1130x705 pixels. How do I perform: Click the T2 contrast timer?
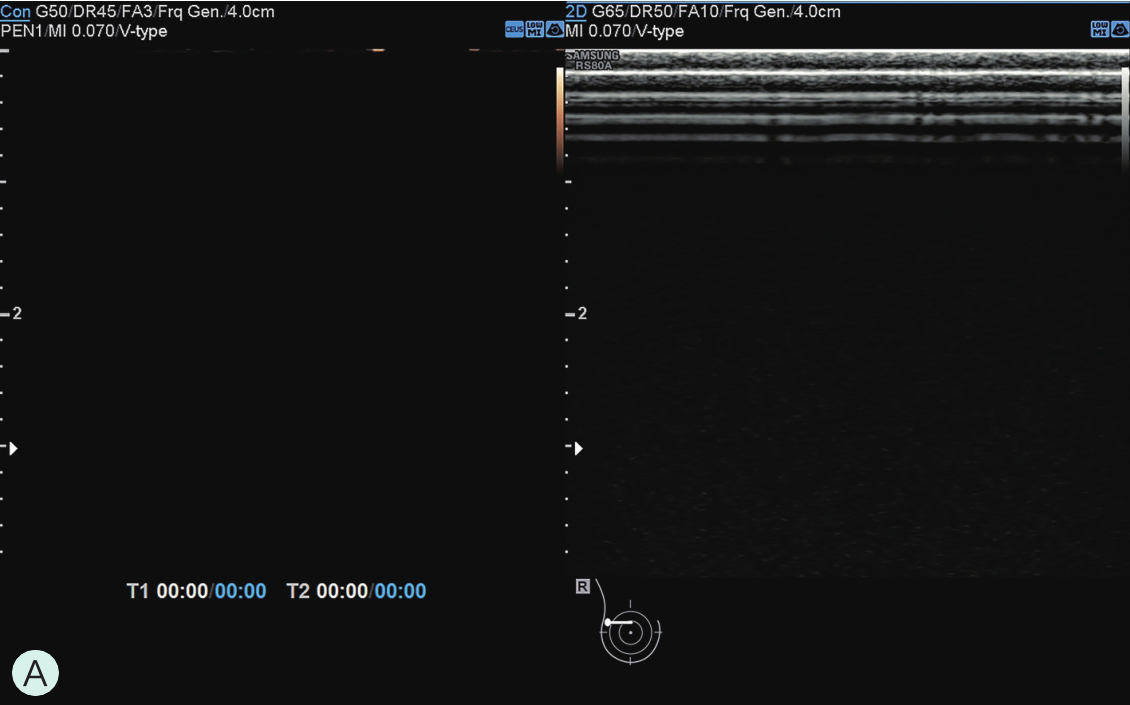point(356,591)
